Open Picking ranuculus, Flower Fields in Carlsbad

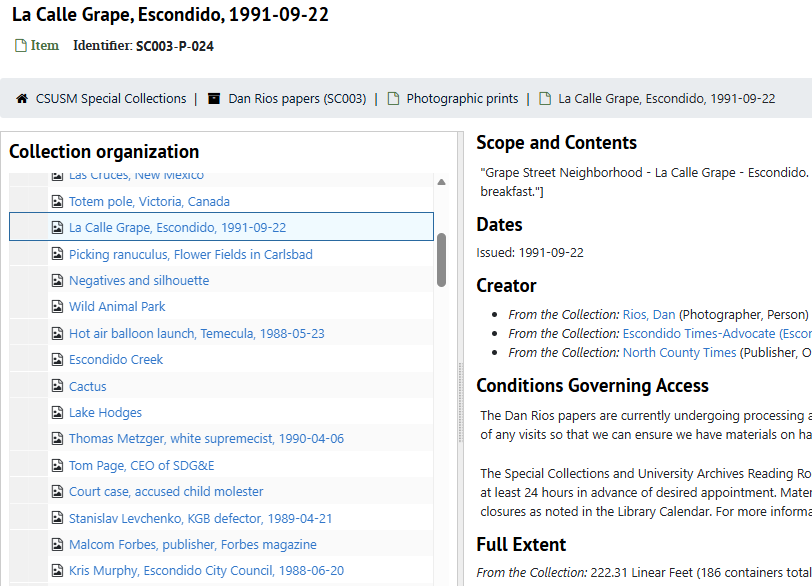point(191,255)
